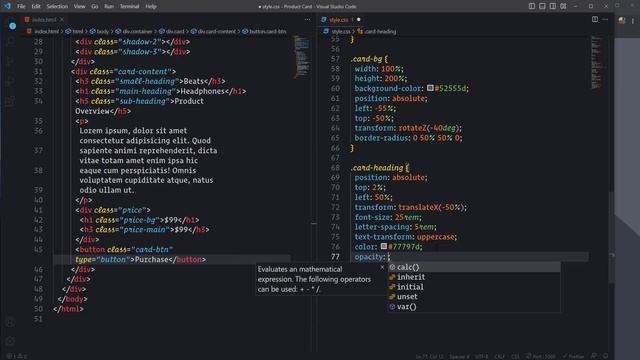Open the Help menu

pyautogui.click(x=151, y=7)
